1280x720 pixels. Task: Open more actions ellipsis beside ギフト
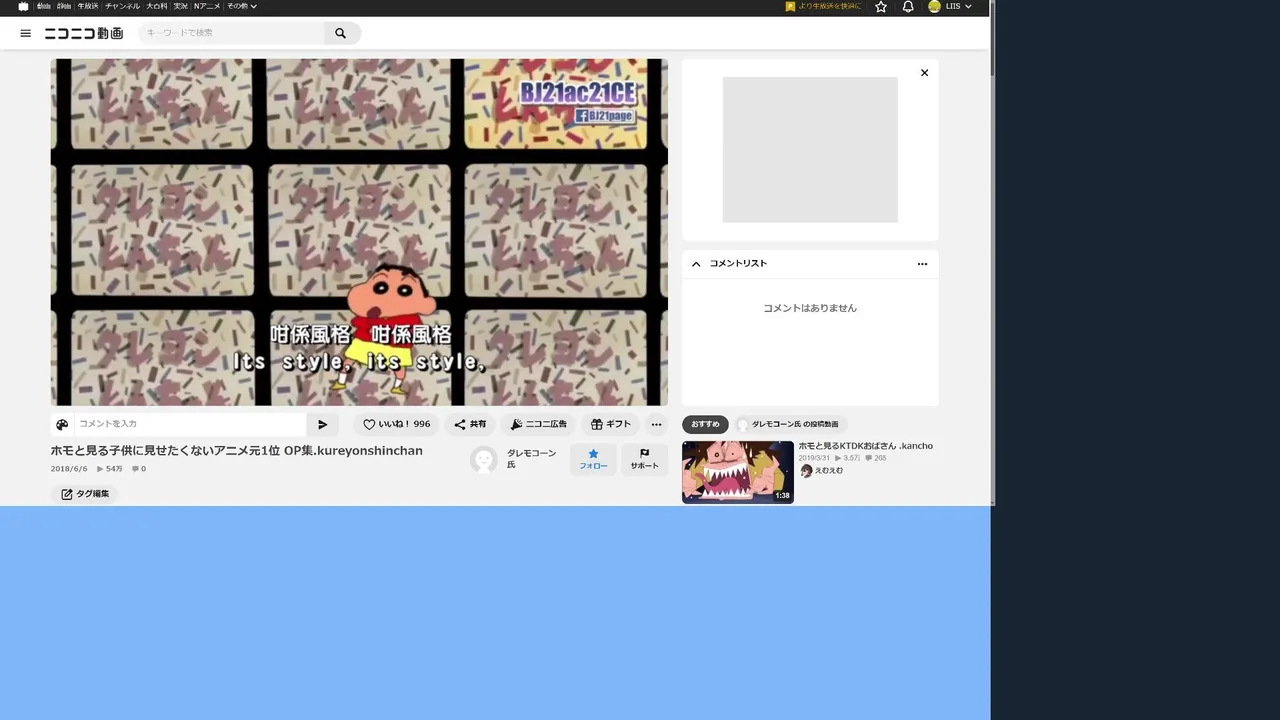coord(656,424)
